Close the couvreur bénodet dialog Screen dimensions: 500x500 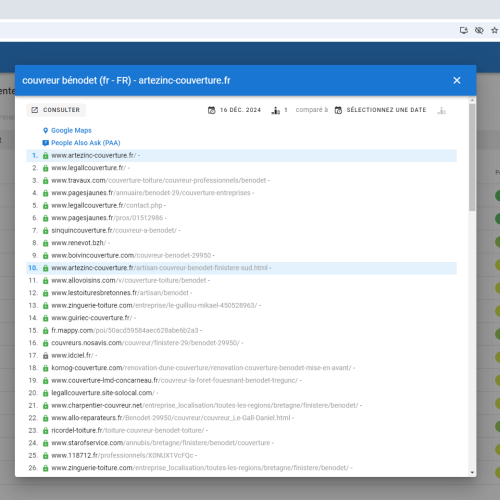(x=457, y=80)
